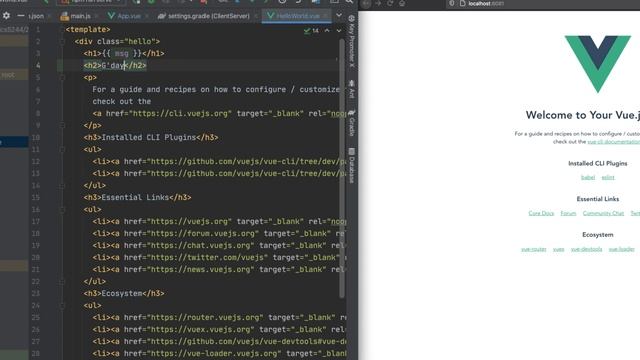
Task: Open the Forum link
Action: 568,213
